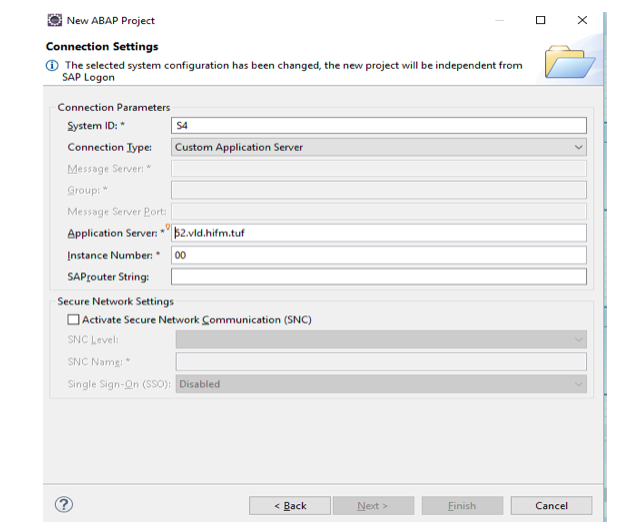Enable Activate Secure Network Communication checkbox
Viewport: 628px width, 532px height.
coord(73,320)
